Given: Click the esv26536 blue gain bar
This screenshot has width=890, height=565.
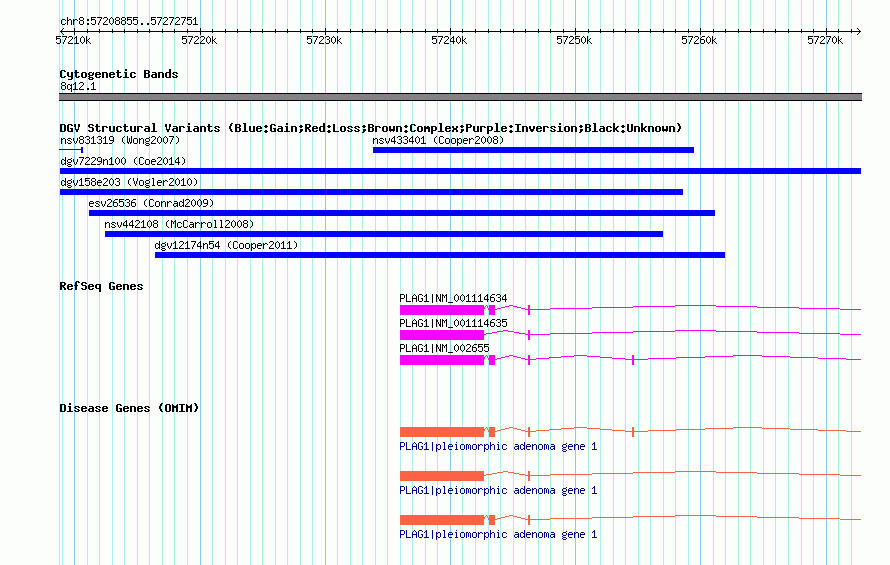Looking at the screenshot, I should [x=401, y=213].
